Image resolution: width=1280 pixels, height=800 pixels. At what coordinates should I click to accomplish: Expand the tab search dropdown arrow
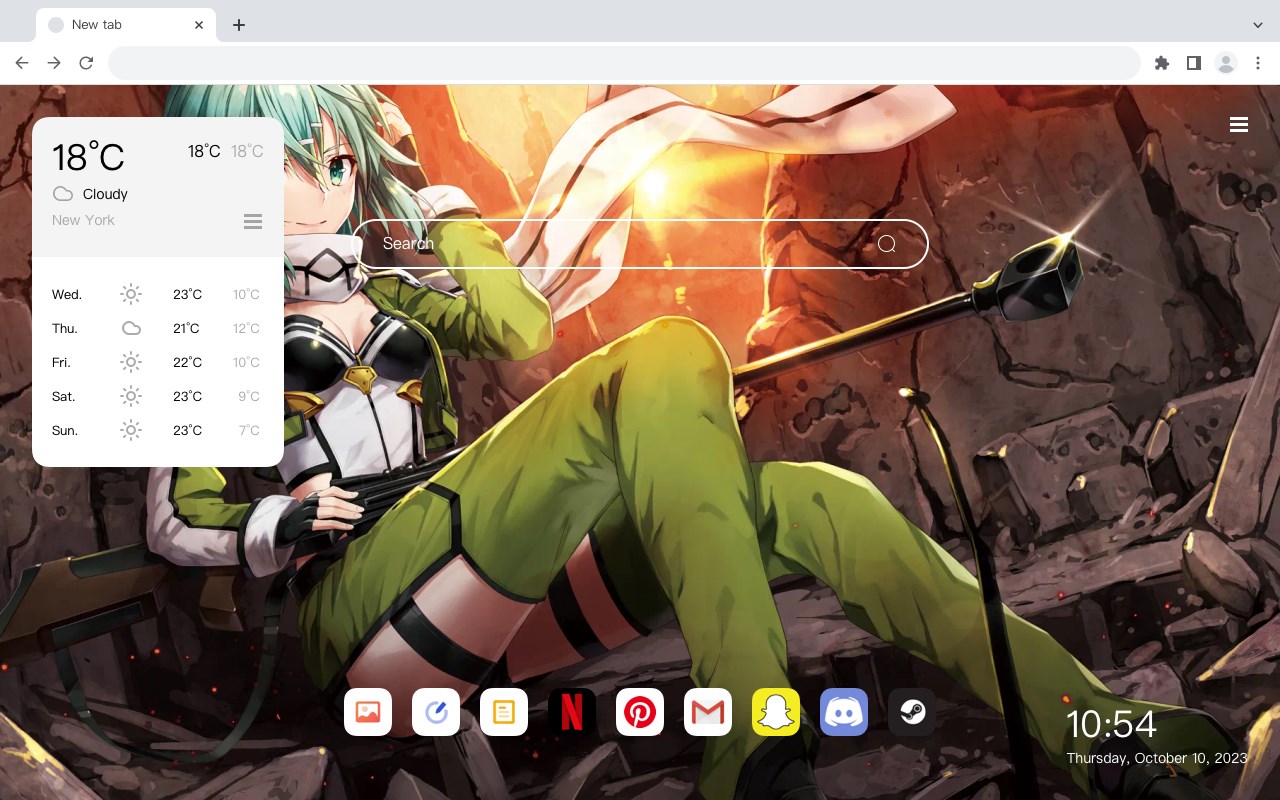[x=1258, y=25]
